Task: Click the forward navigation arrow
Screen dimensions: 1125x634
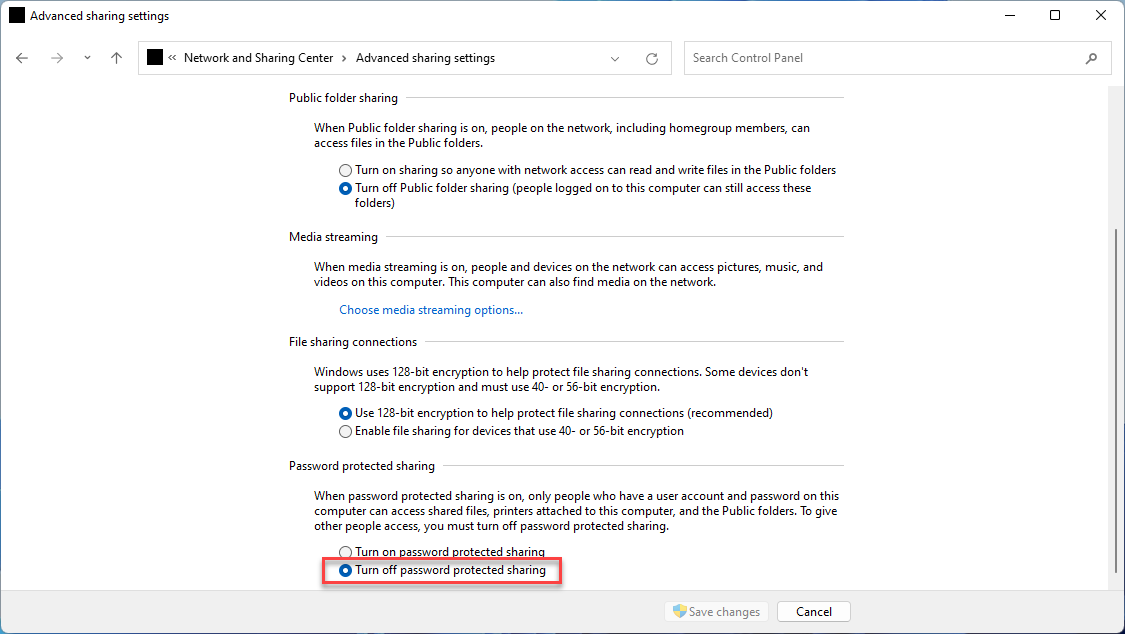Action: (57, 58)
